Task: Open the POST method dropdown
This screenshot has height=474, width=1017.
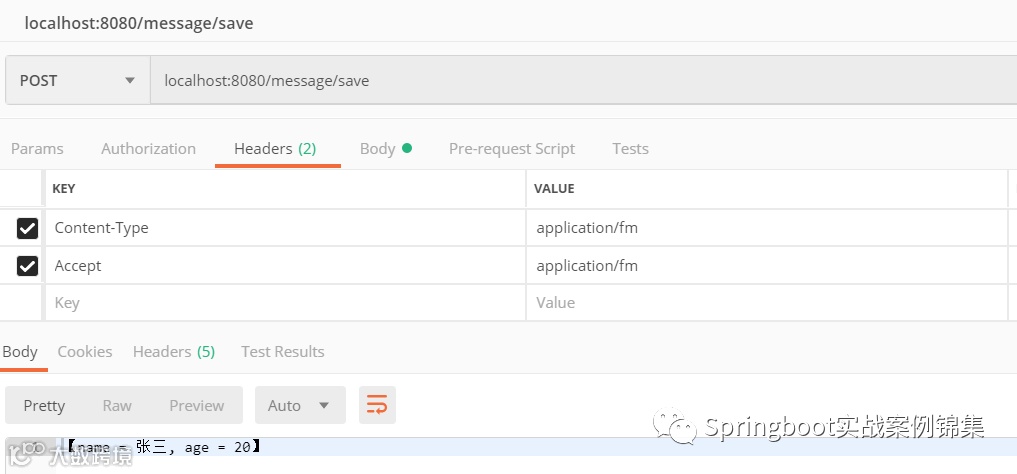Action: pyautogui.click(x=78, y=80)
